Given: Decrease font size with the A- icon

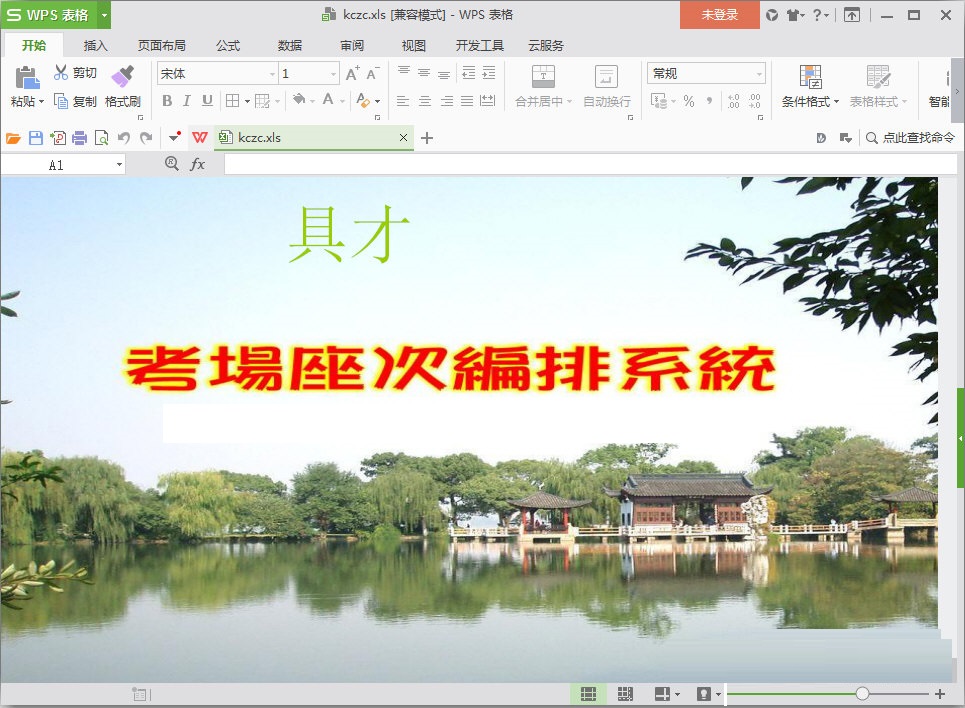Looking at the screenshot, I should (372, 73).
